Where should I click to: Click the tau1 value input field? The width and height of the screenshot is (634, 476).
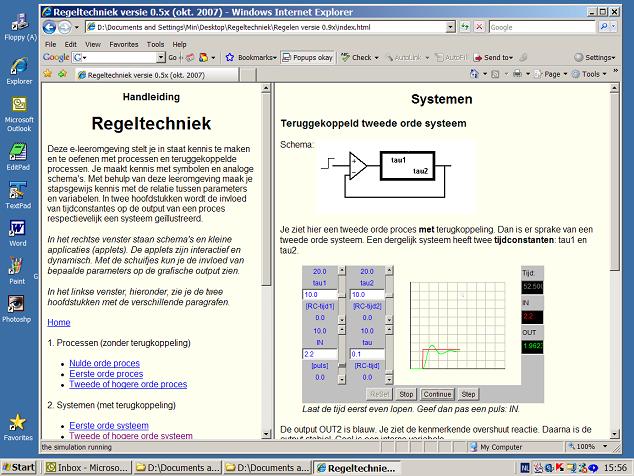coord(320,294)
